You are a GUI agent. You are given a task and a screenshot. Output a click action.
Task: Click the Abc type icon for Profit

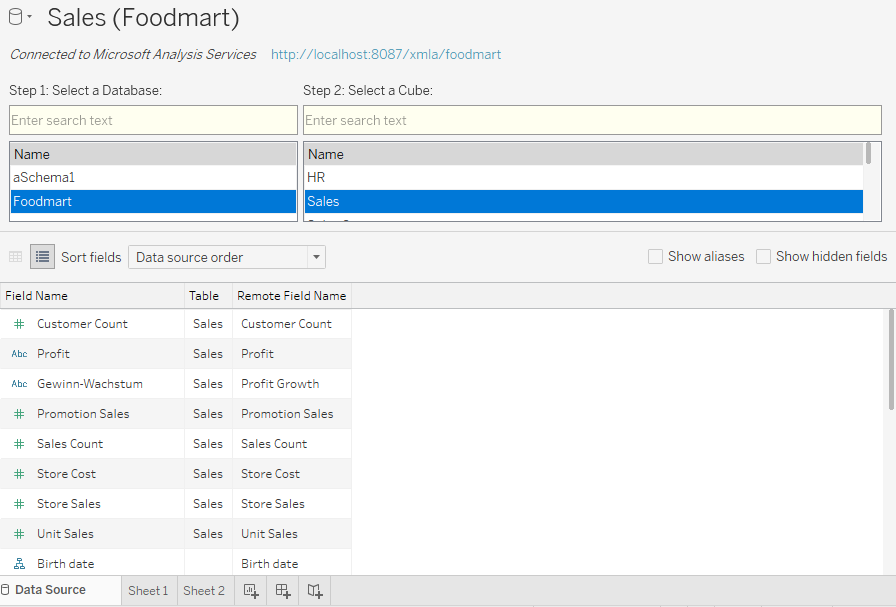(x=19, y=354)
